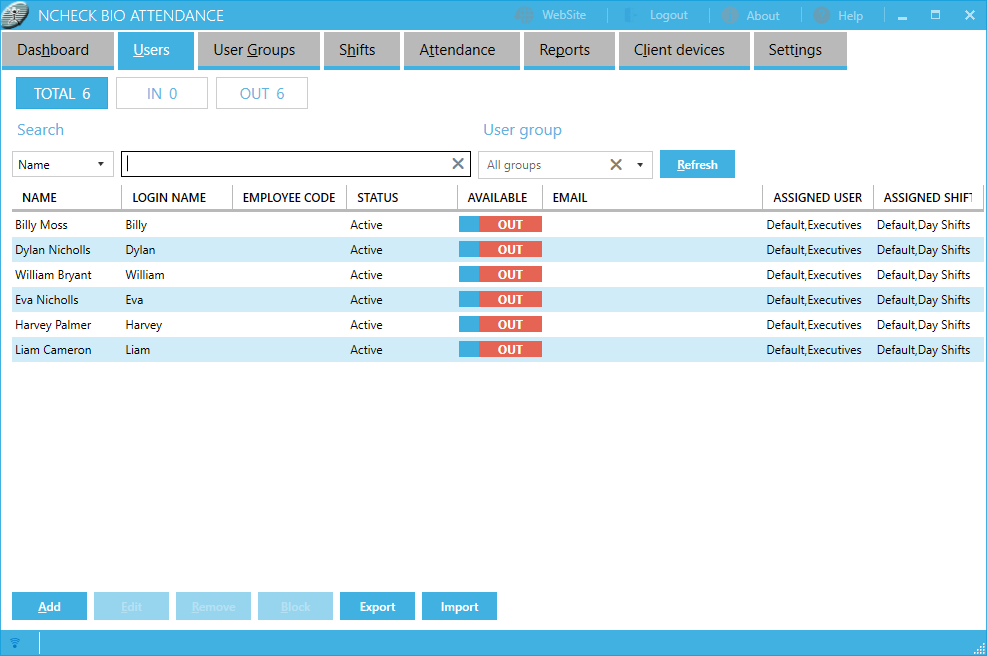The width and height of the screenshot is (987, 656).
Task: Switch to the Attendance tab
Action: pyautogui.click(x=457, y=50)
